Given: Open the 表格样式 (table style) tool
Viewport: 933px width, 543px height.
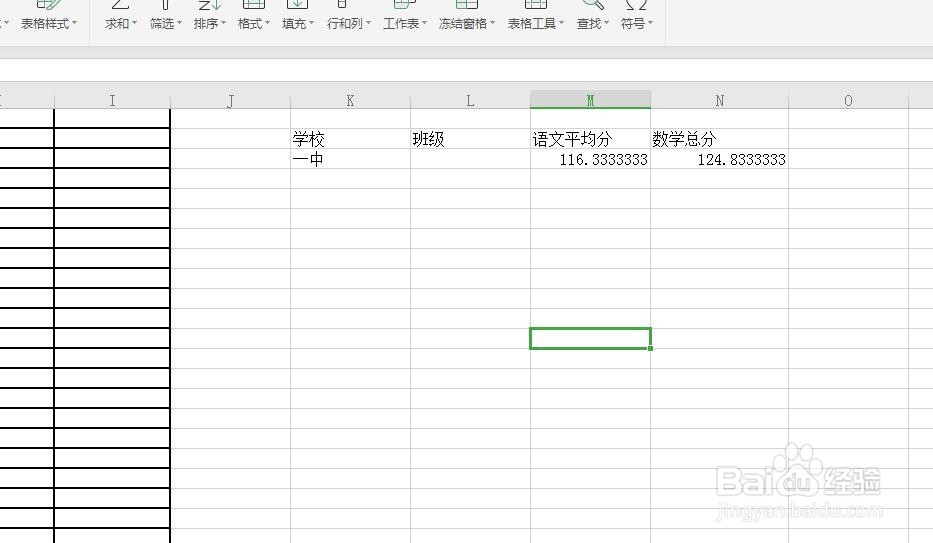Looking at the screenshot, I should [x=49, y=16].
